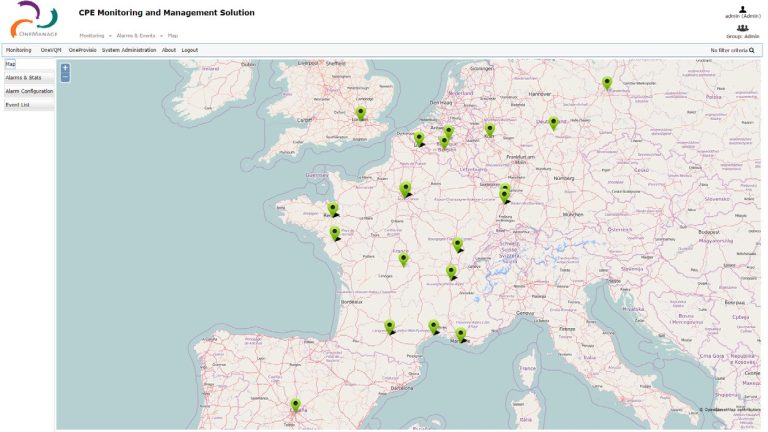Click the No filter criteria text
This screenshot has height=432, width=768.
[x=729, y=50]
